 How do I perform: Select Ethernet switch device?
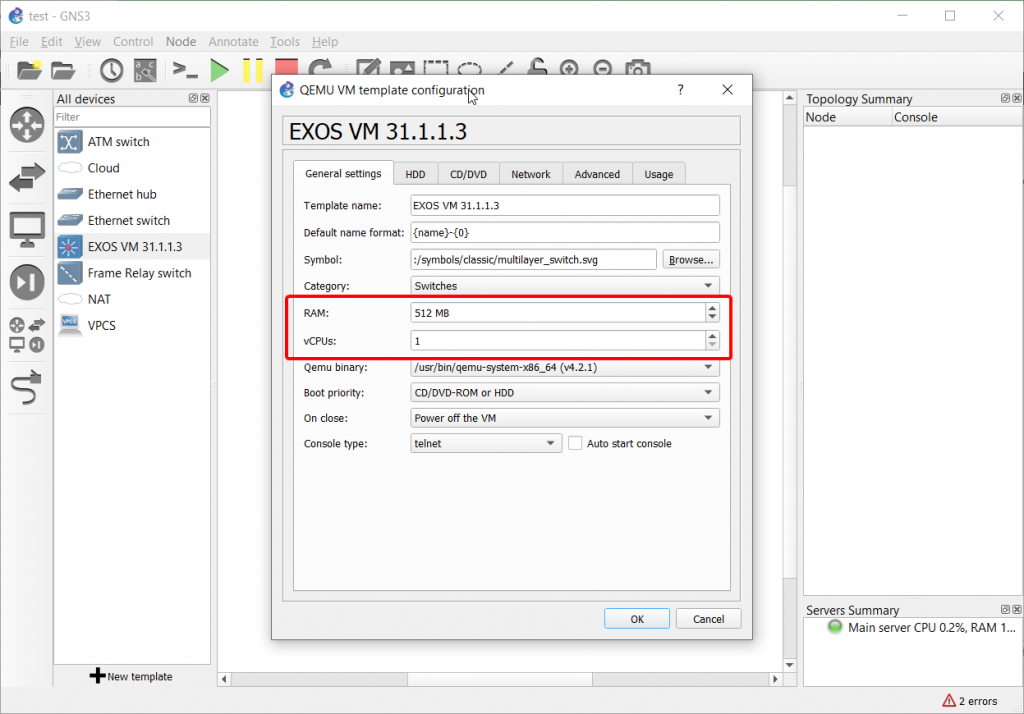(133, 220)
